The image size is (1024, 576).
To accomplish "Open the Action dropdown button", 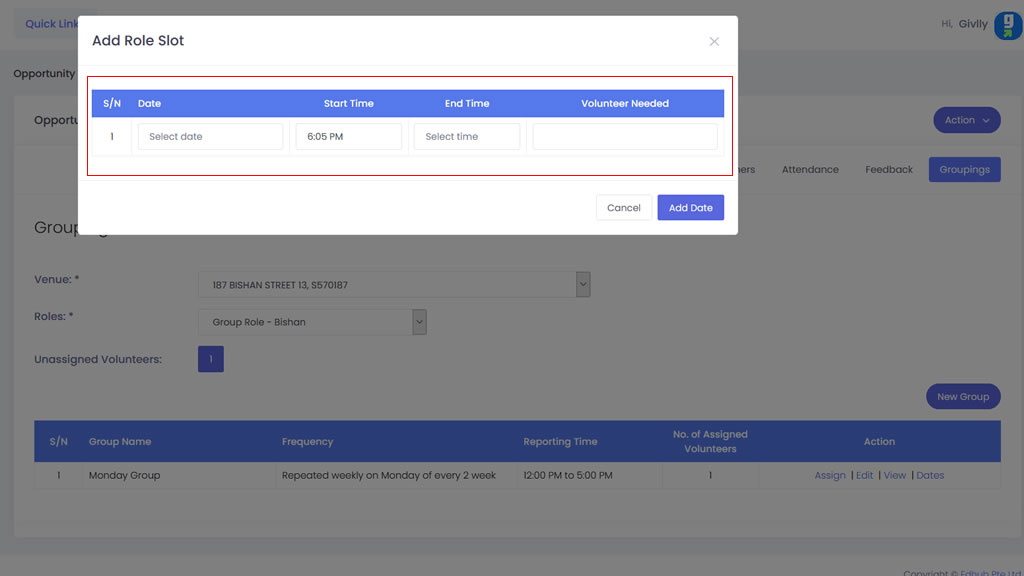I will (x=966, y=120).
